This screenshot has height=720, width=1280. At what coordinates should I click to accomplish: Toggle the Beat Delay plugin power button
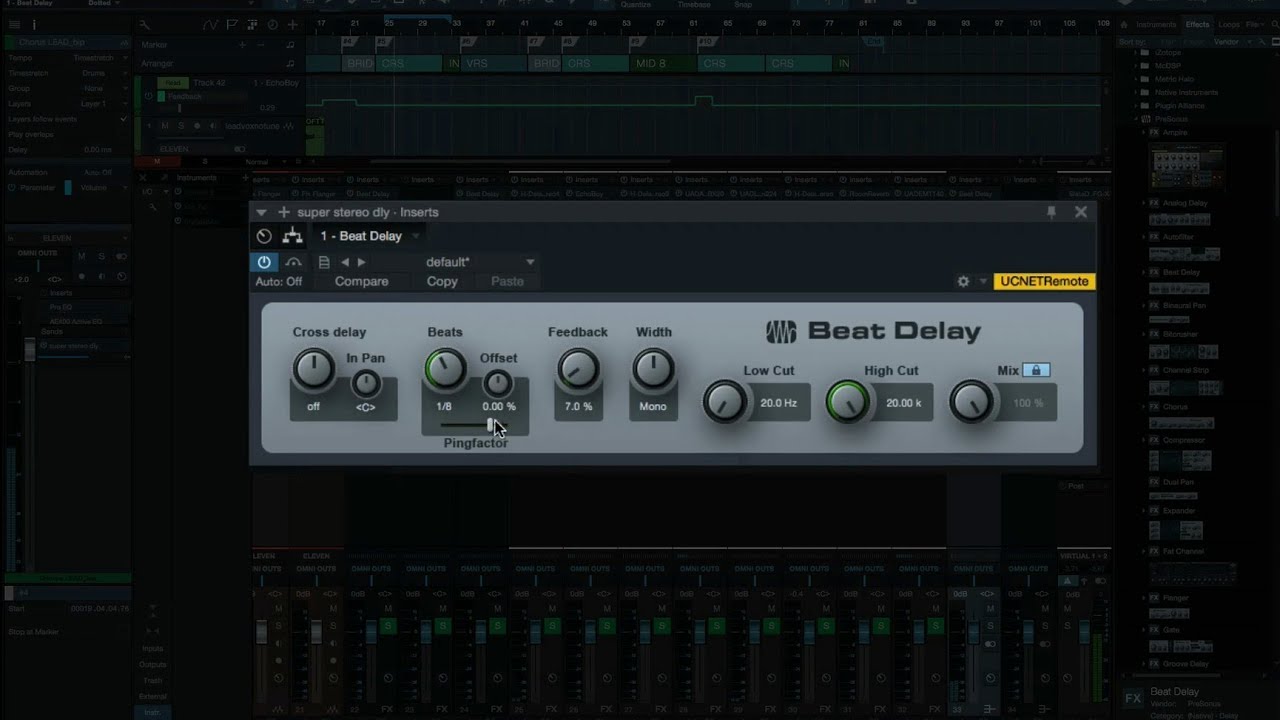coord(264,262)
